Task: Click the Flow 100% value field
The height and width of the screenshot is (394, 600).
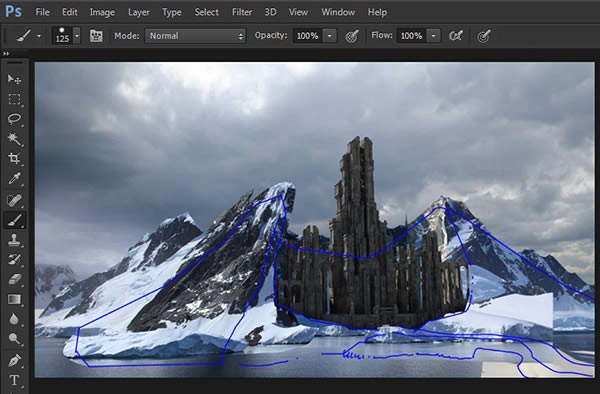Action: [x=412, y=36]
